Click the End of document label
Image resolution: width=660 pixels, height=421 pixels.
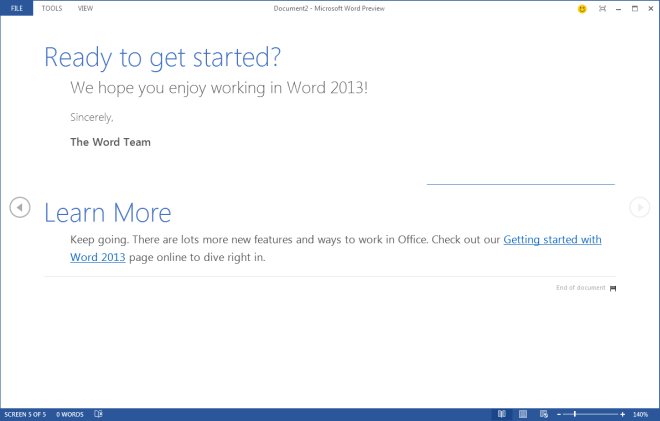pos(580,288)
